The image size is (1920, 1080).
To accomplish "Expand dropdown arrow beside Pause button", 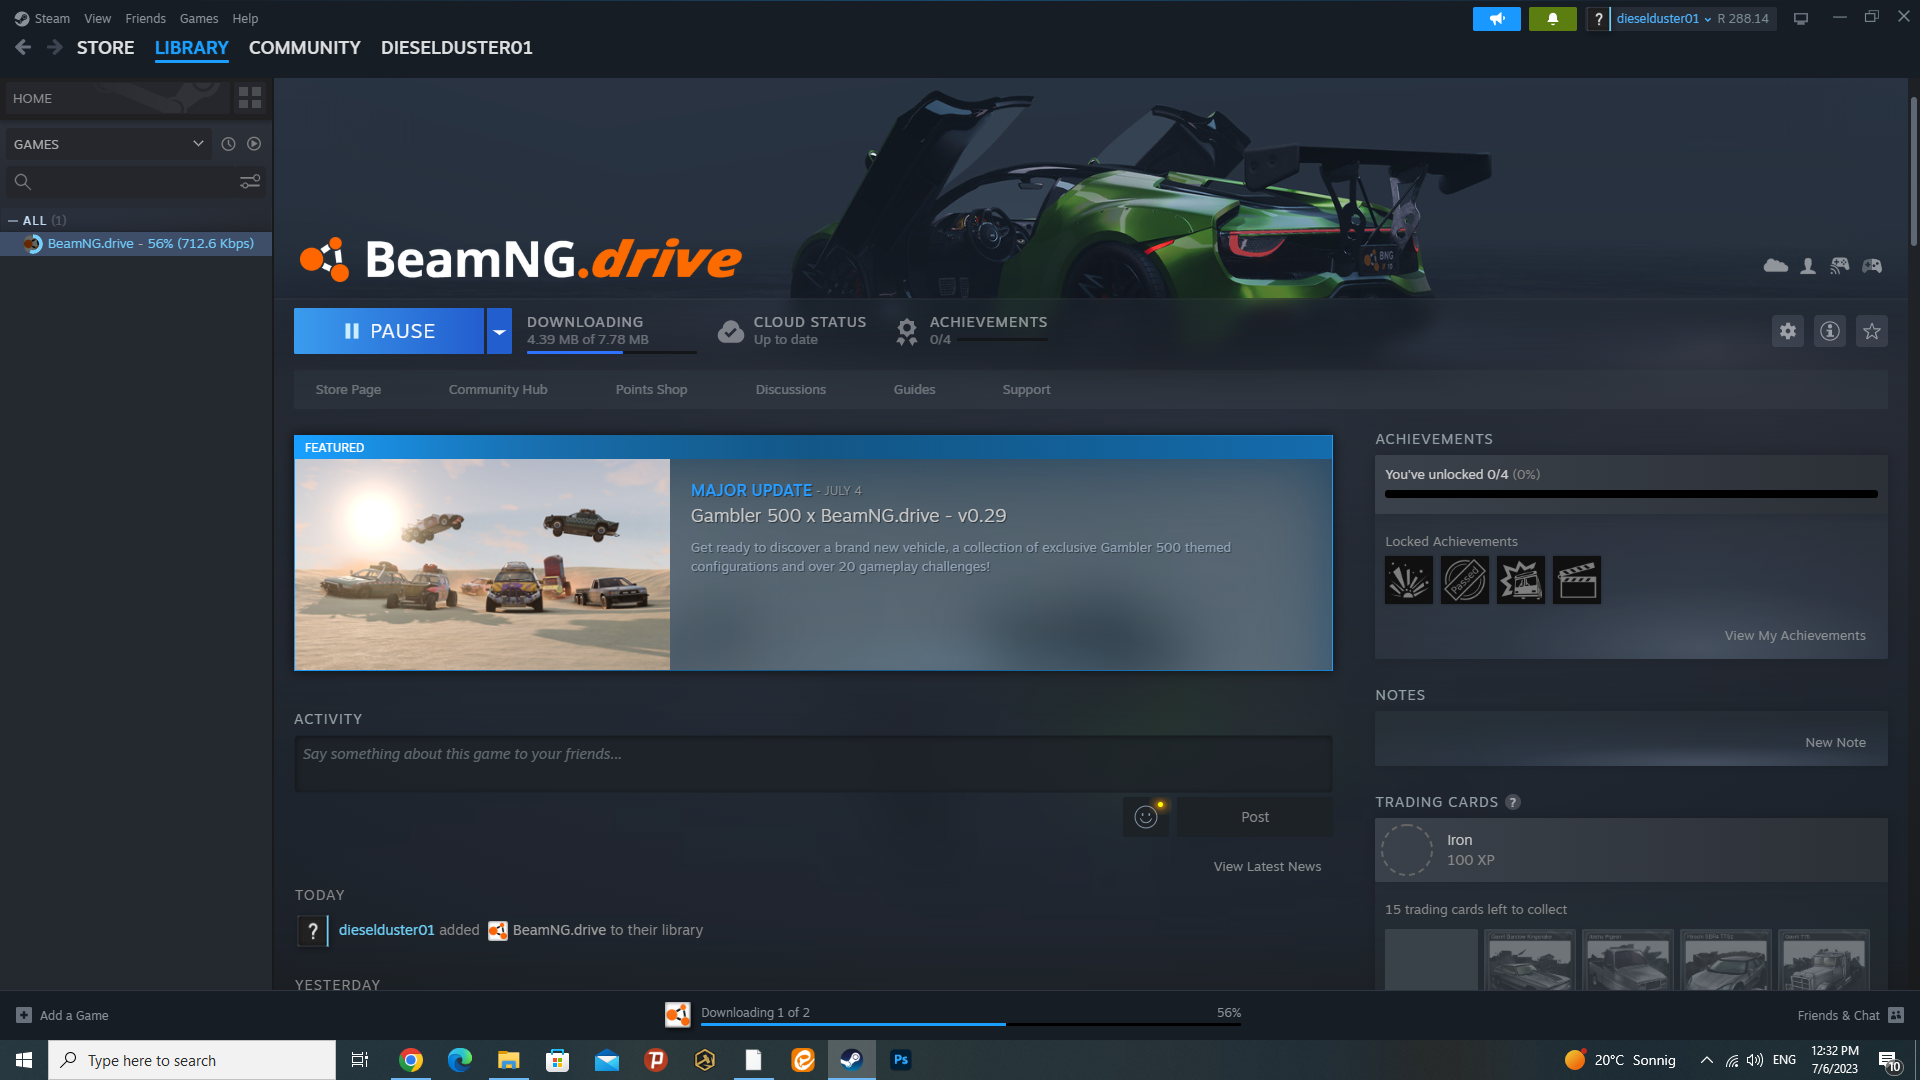I will pyautogui.click(x=499, y=331).
